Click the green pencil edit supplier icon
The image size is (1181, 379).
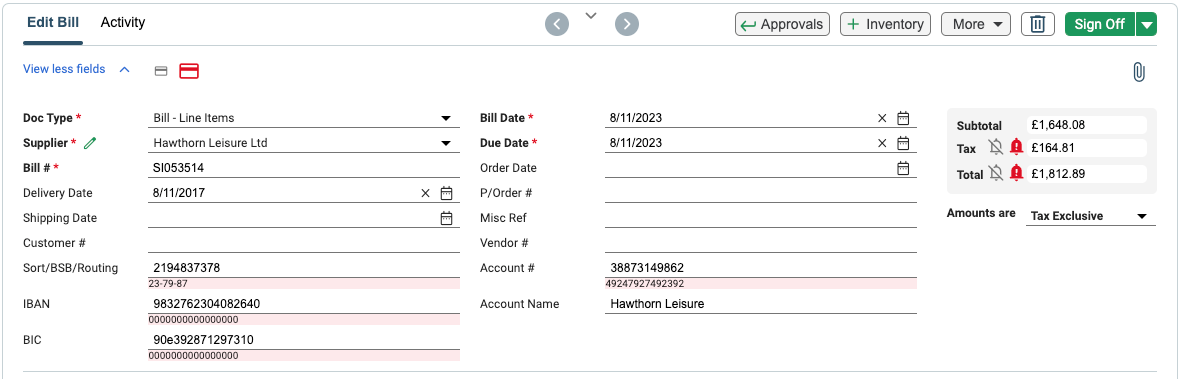pos(90,142)
